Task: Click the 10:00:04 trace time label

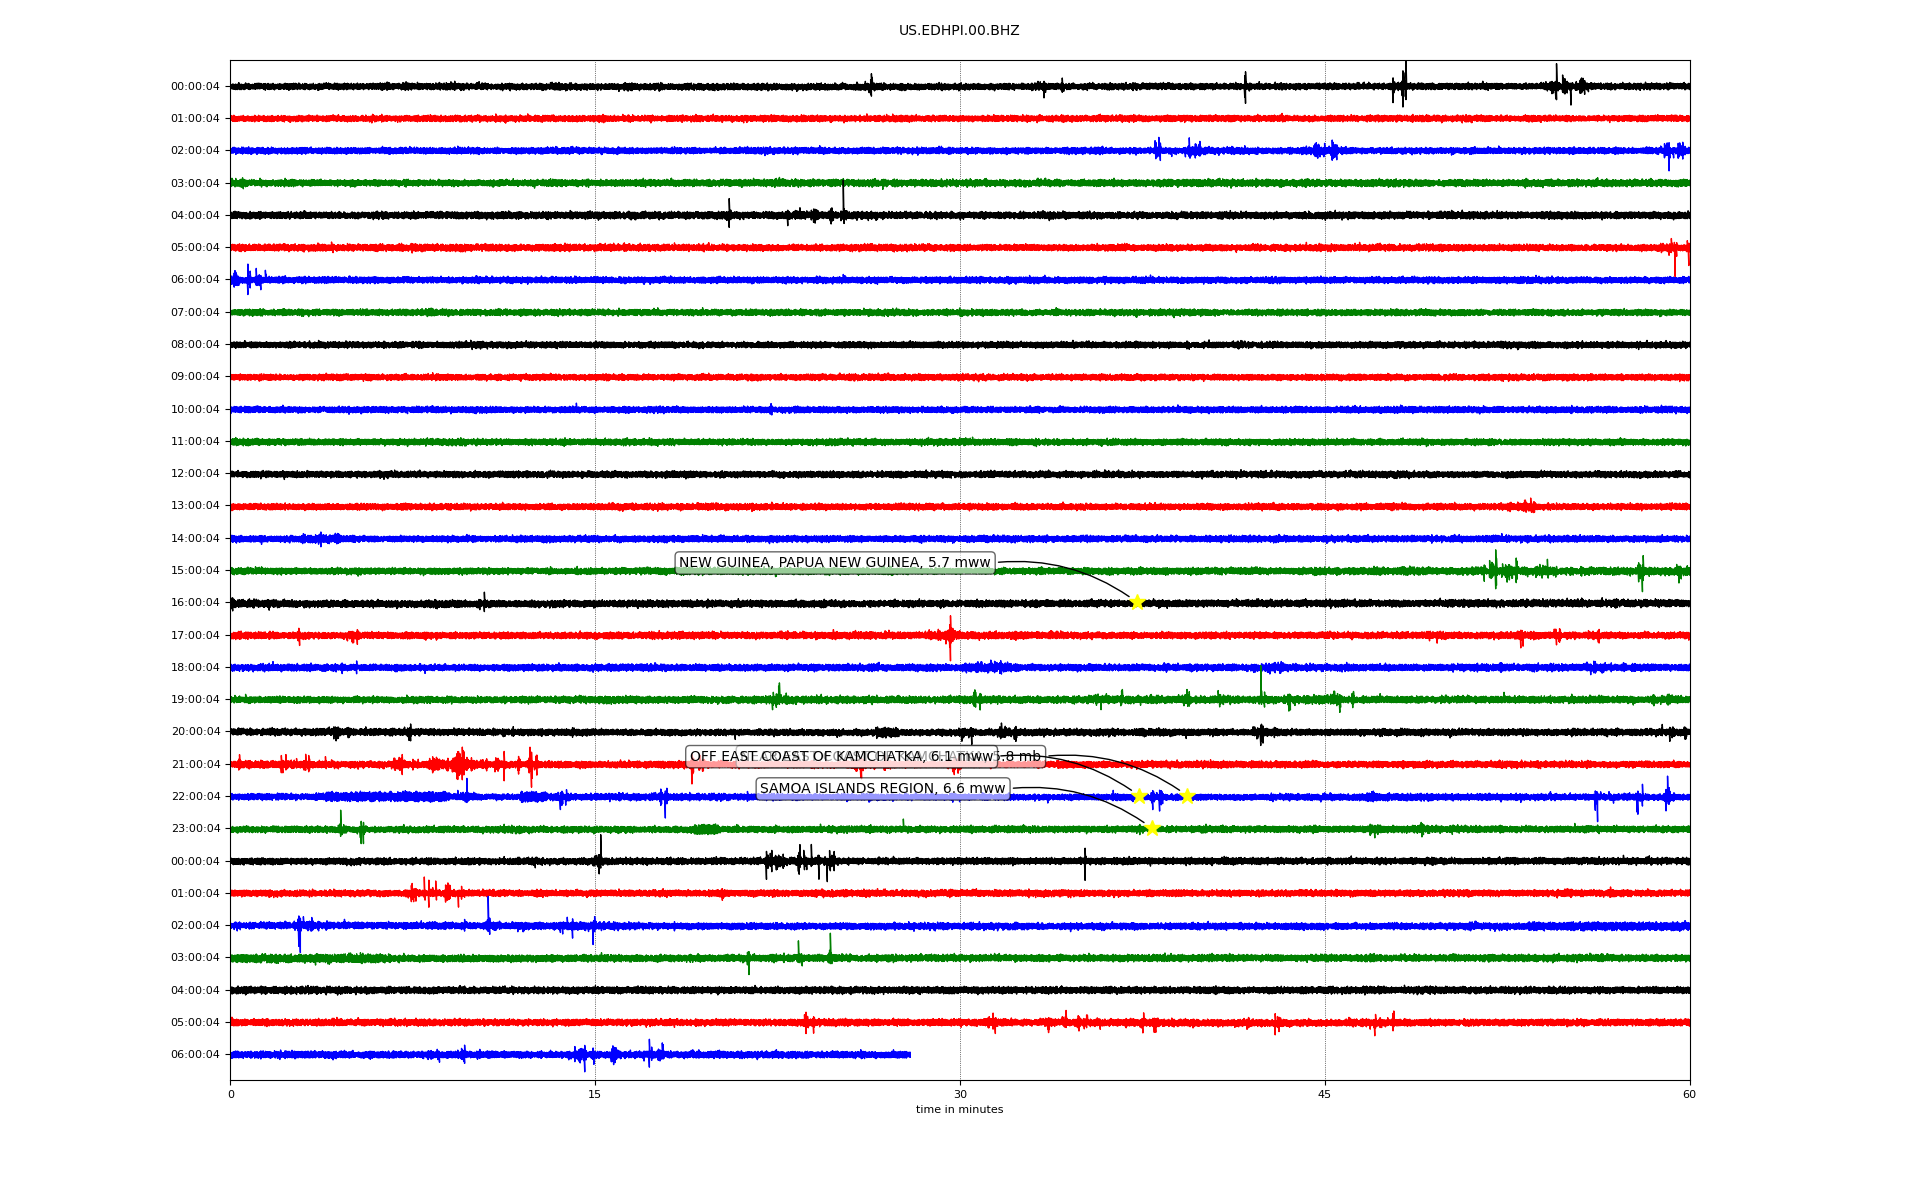Action: pos(195,410)
